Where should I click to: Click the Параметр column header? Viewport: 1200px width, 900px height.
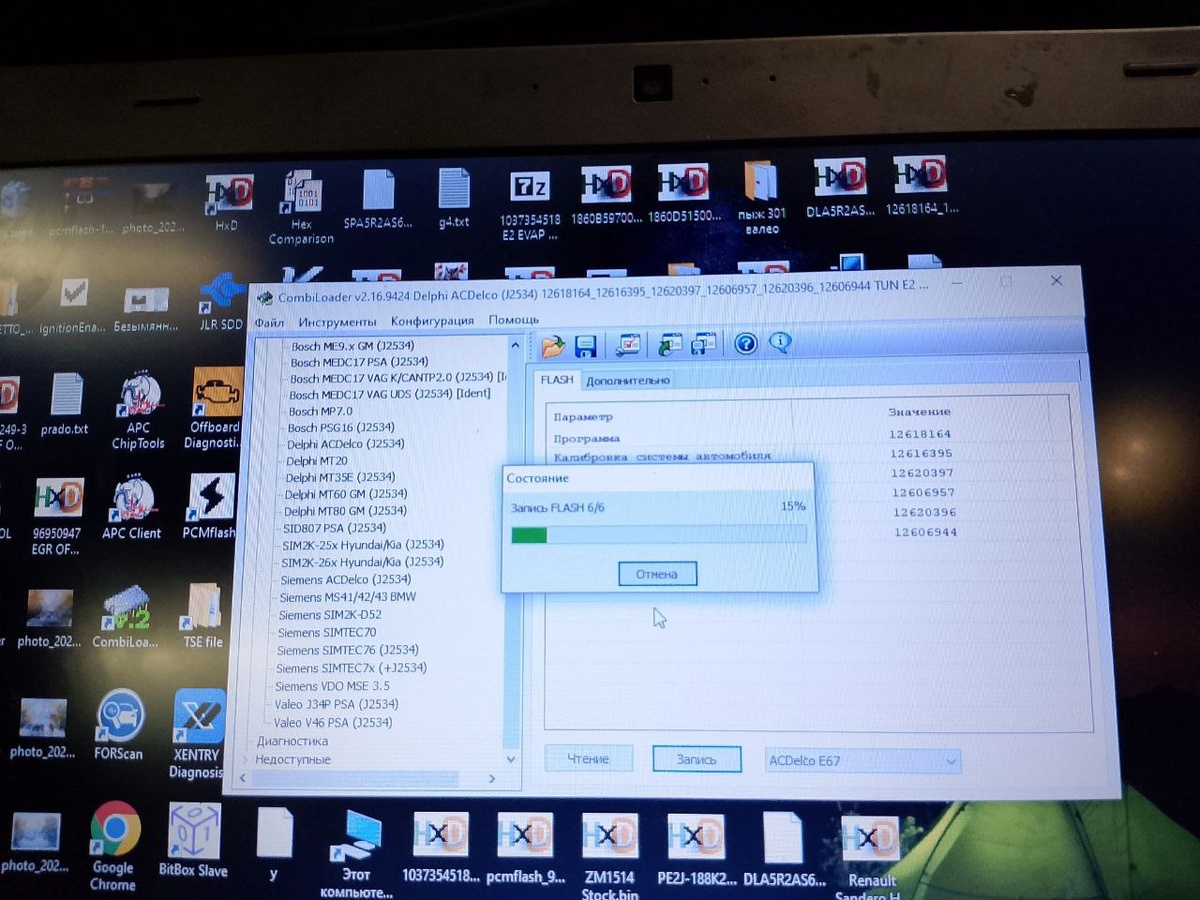click(x=583, y=416)
